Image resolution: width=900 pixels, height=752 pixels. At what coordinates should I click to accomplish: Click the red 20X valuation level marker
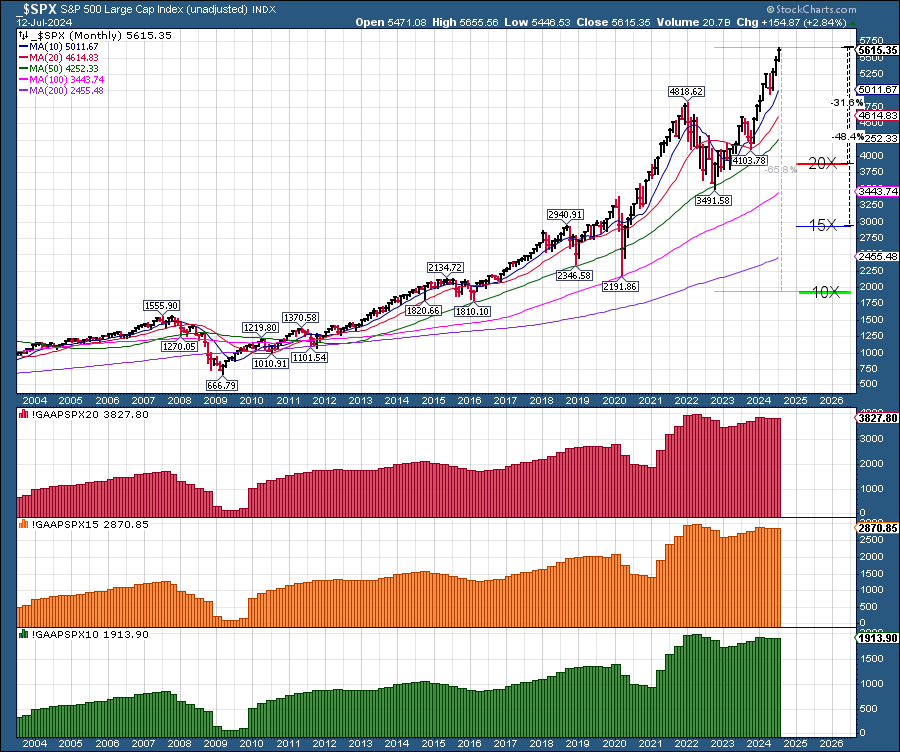(823, 164)
